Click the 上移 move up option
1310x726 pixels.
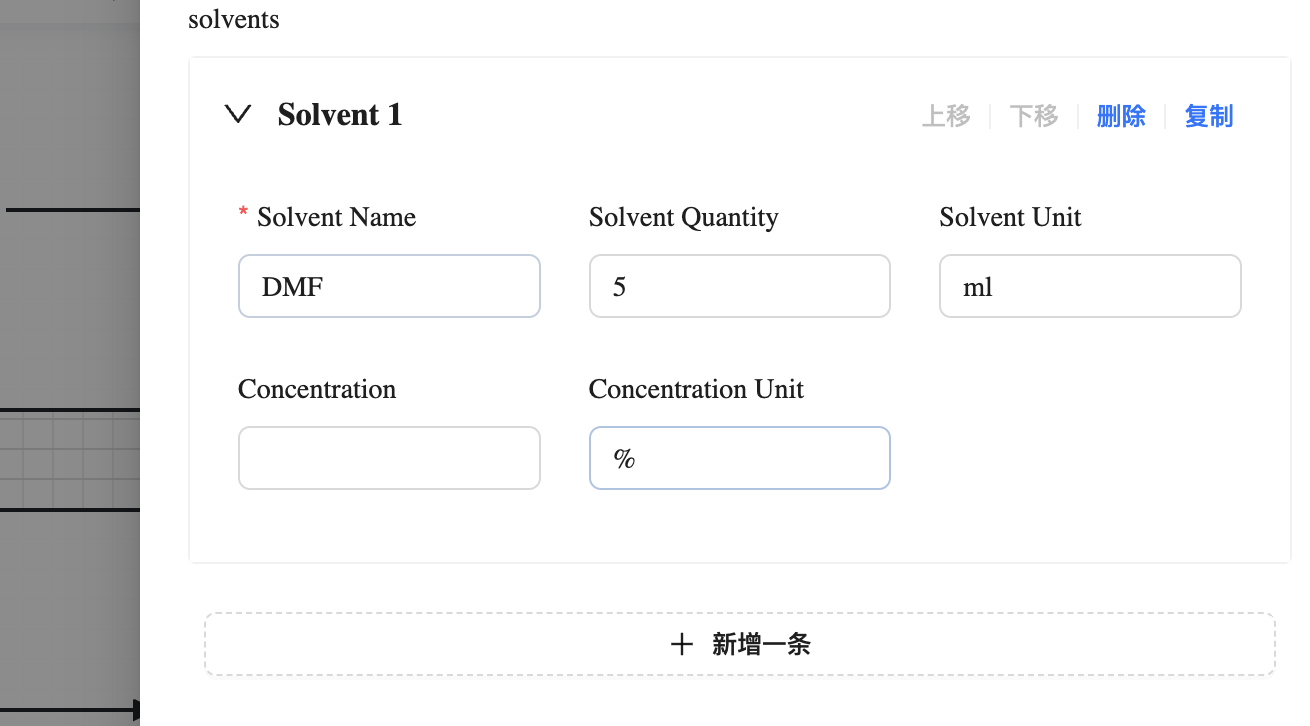pos(946,116)
